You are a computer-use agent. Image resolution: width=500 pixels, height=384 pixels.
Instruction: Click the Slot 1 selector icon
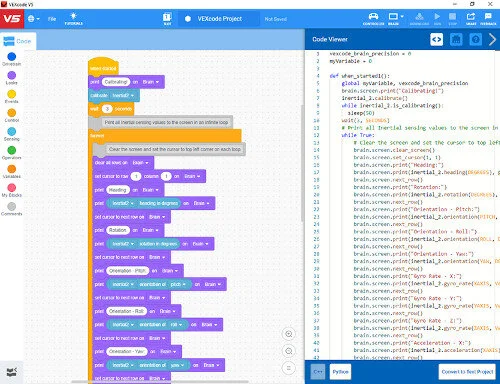[167, 19]
